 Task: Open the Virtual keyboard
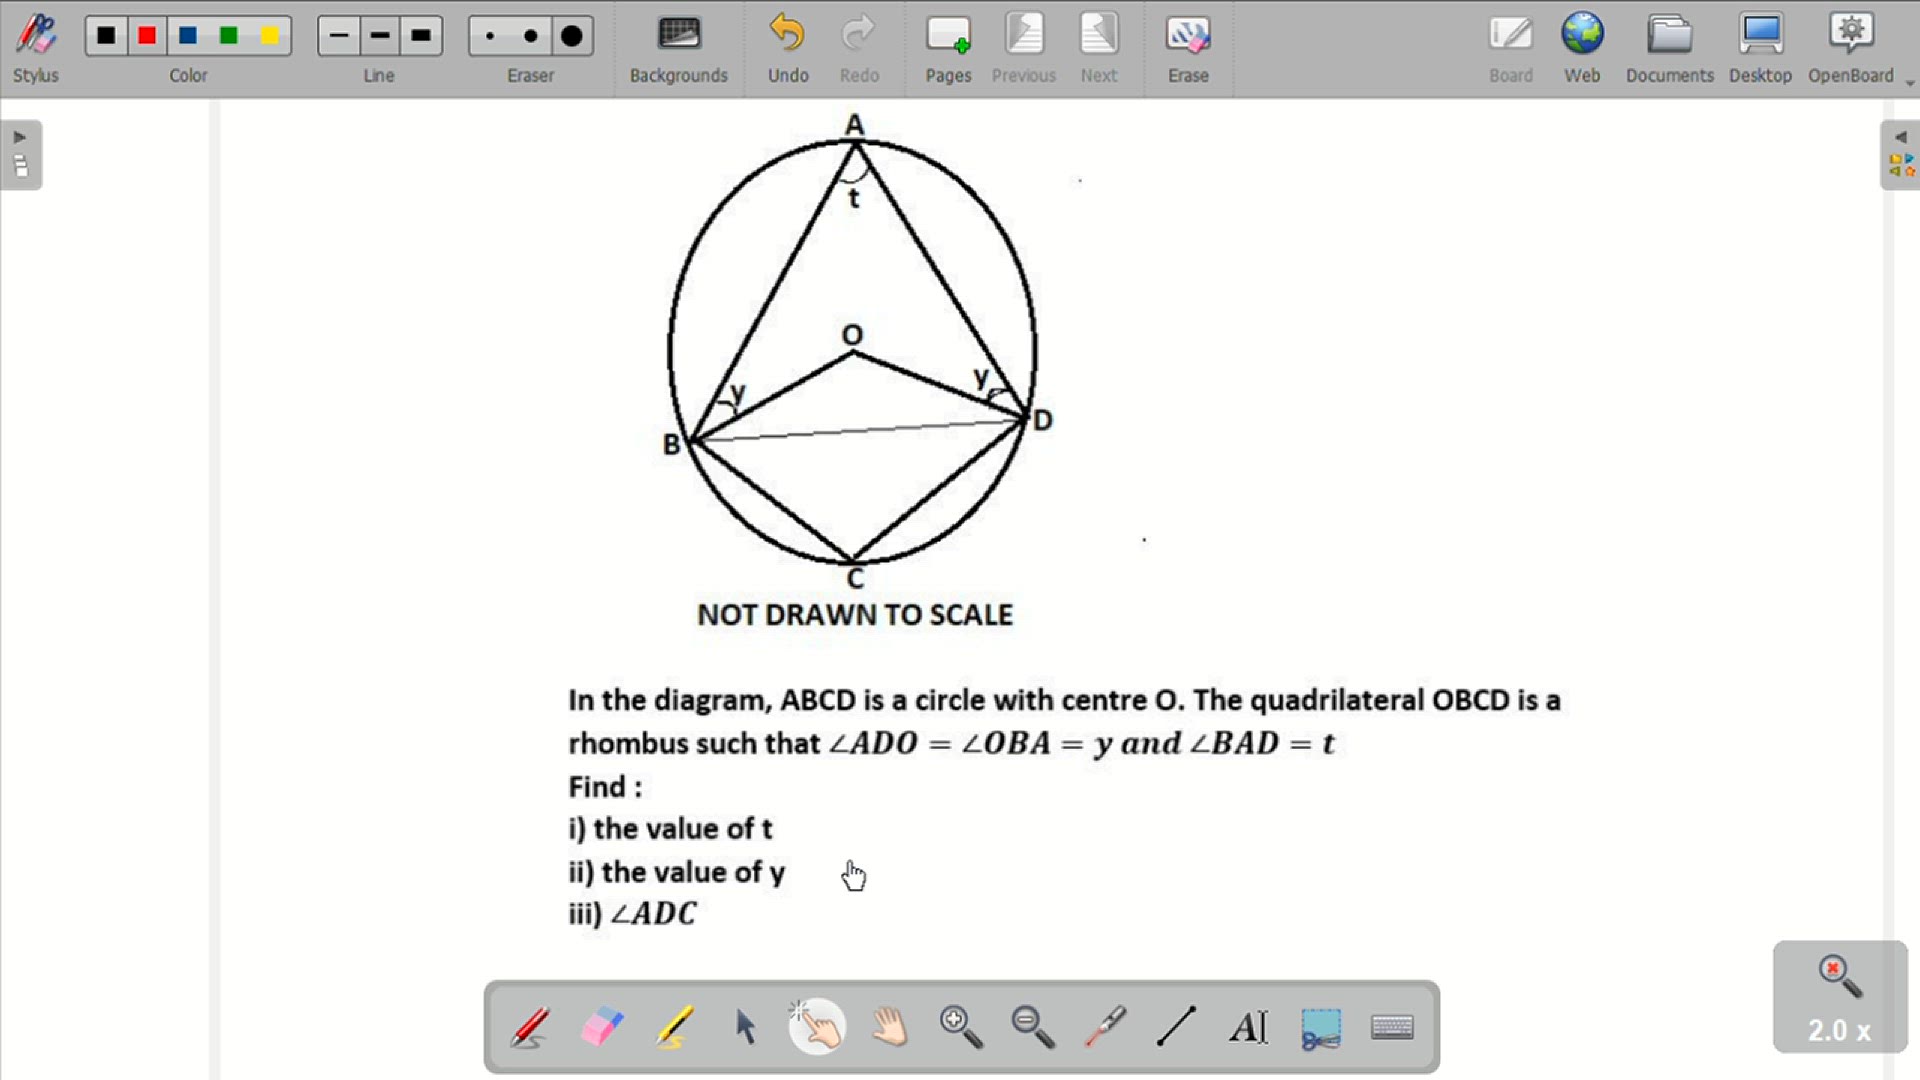point(1393,1026)
